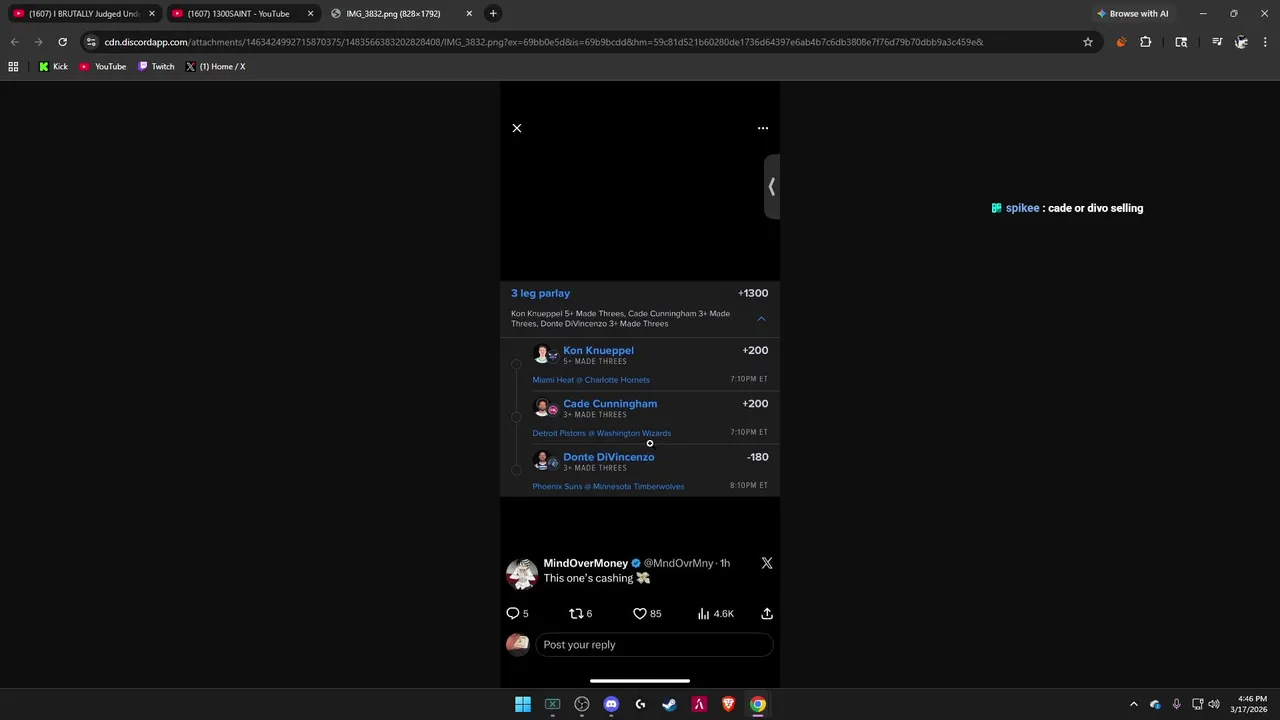Click the -180 odds value
The width and height of the screenshot is (1280, 720).
click(x=758, y=457)
